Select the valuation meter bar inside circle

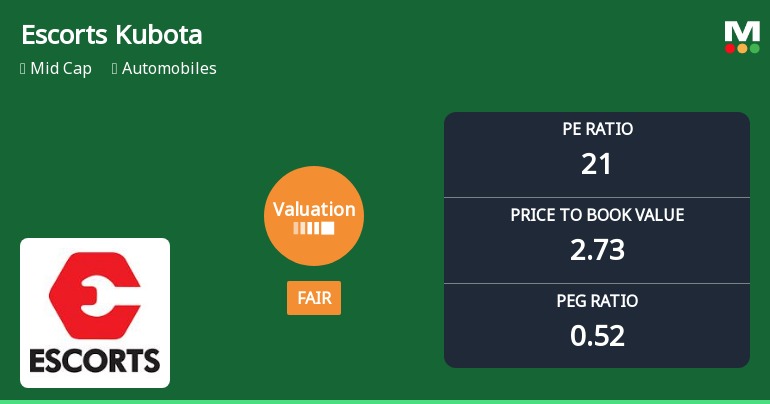click(x=314, y=228)
